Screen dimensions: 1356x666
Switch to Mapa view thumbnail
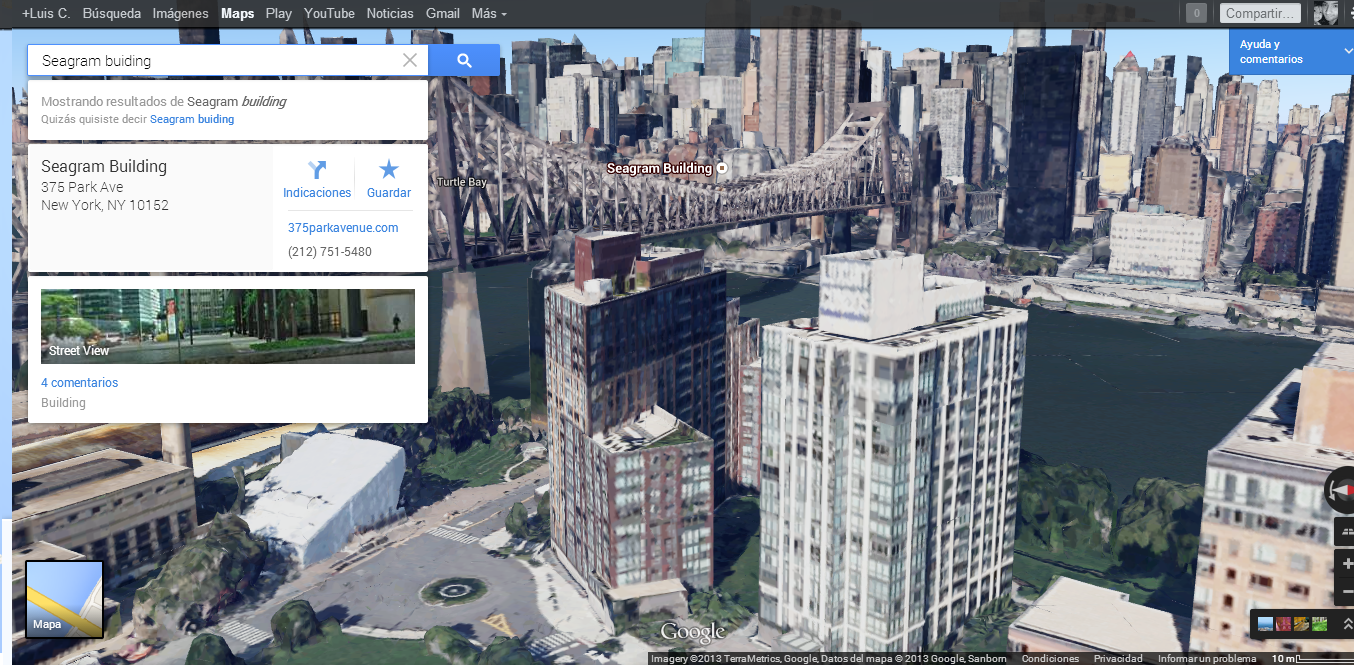[x=64, y=599]
